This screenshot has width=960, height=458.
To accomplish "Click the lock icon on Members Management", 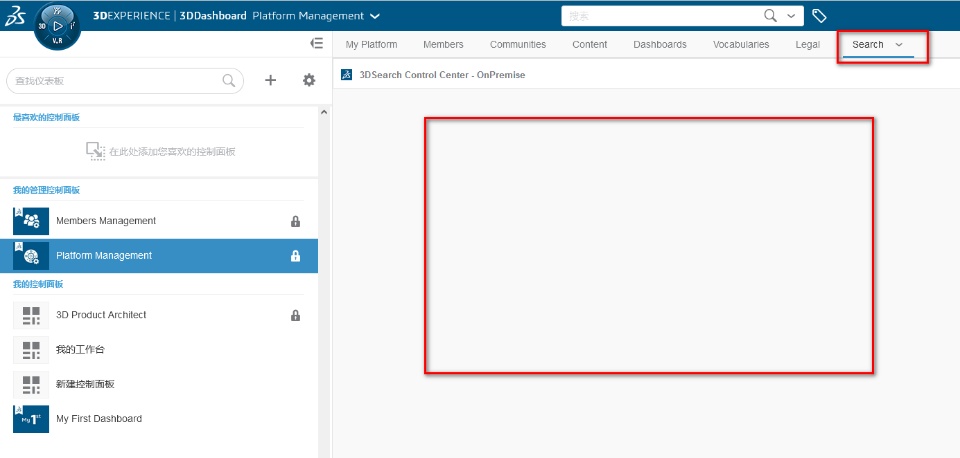I will [295, 221].
